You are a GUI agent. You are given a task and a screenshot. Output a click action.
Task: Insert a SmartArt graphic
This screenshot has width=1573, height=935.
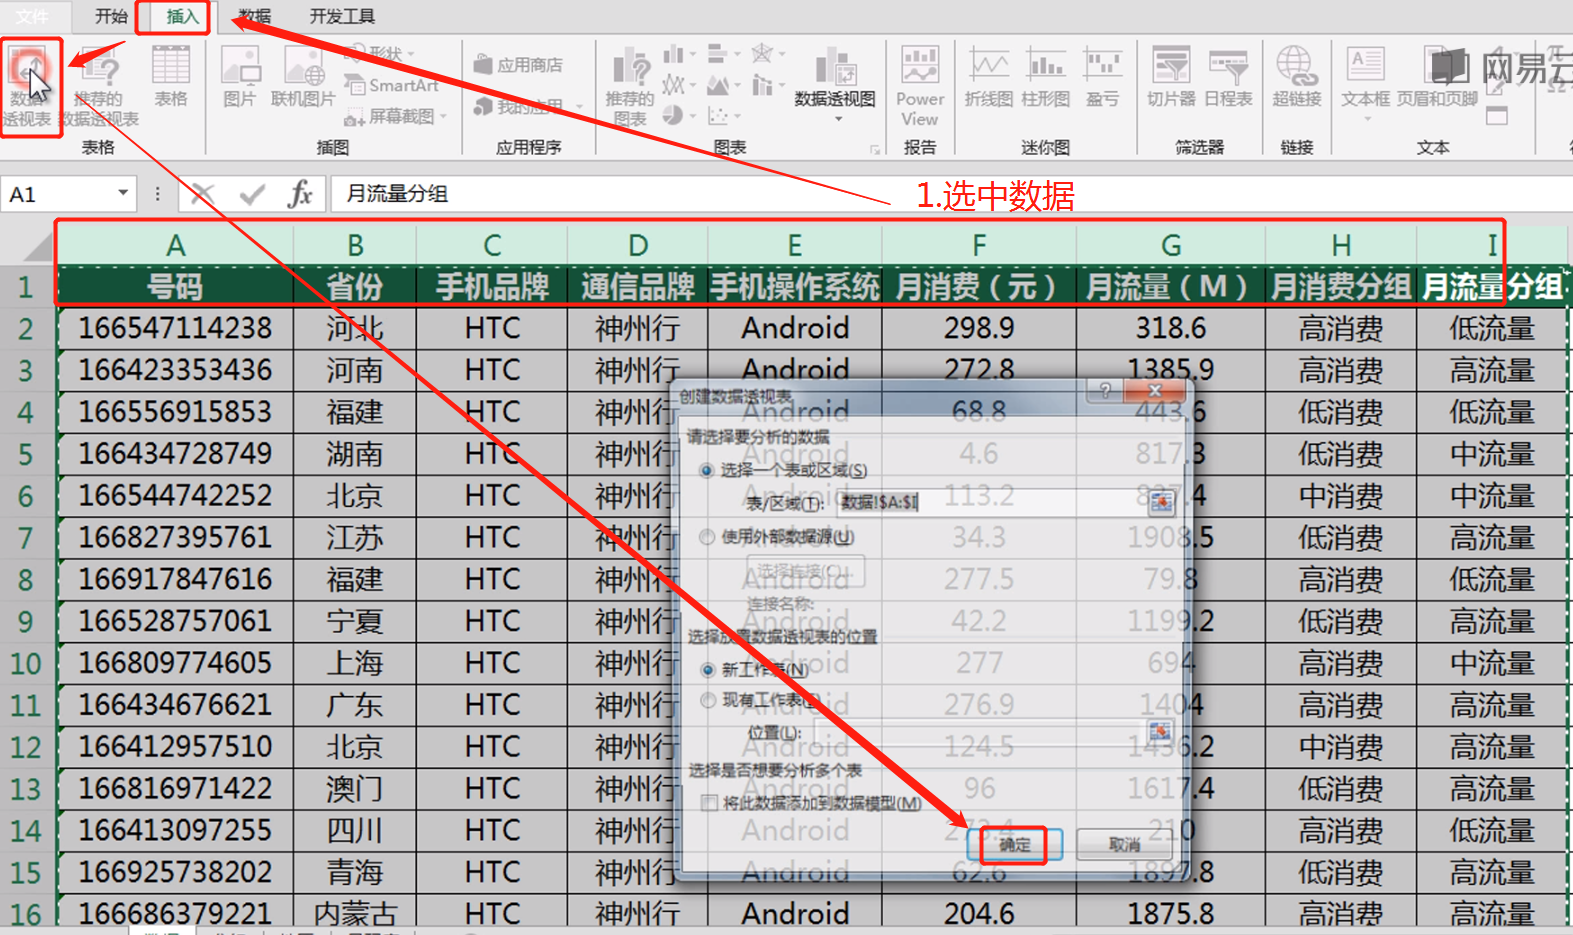tap(392, 86)
